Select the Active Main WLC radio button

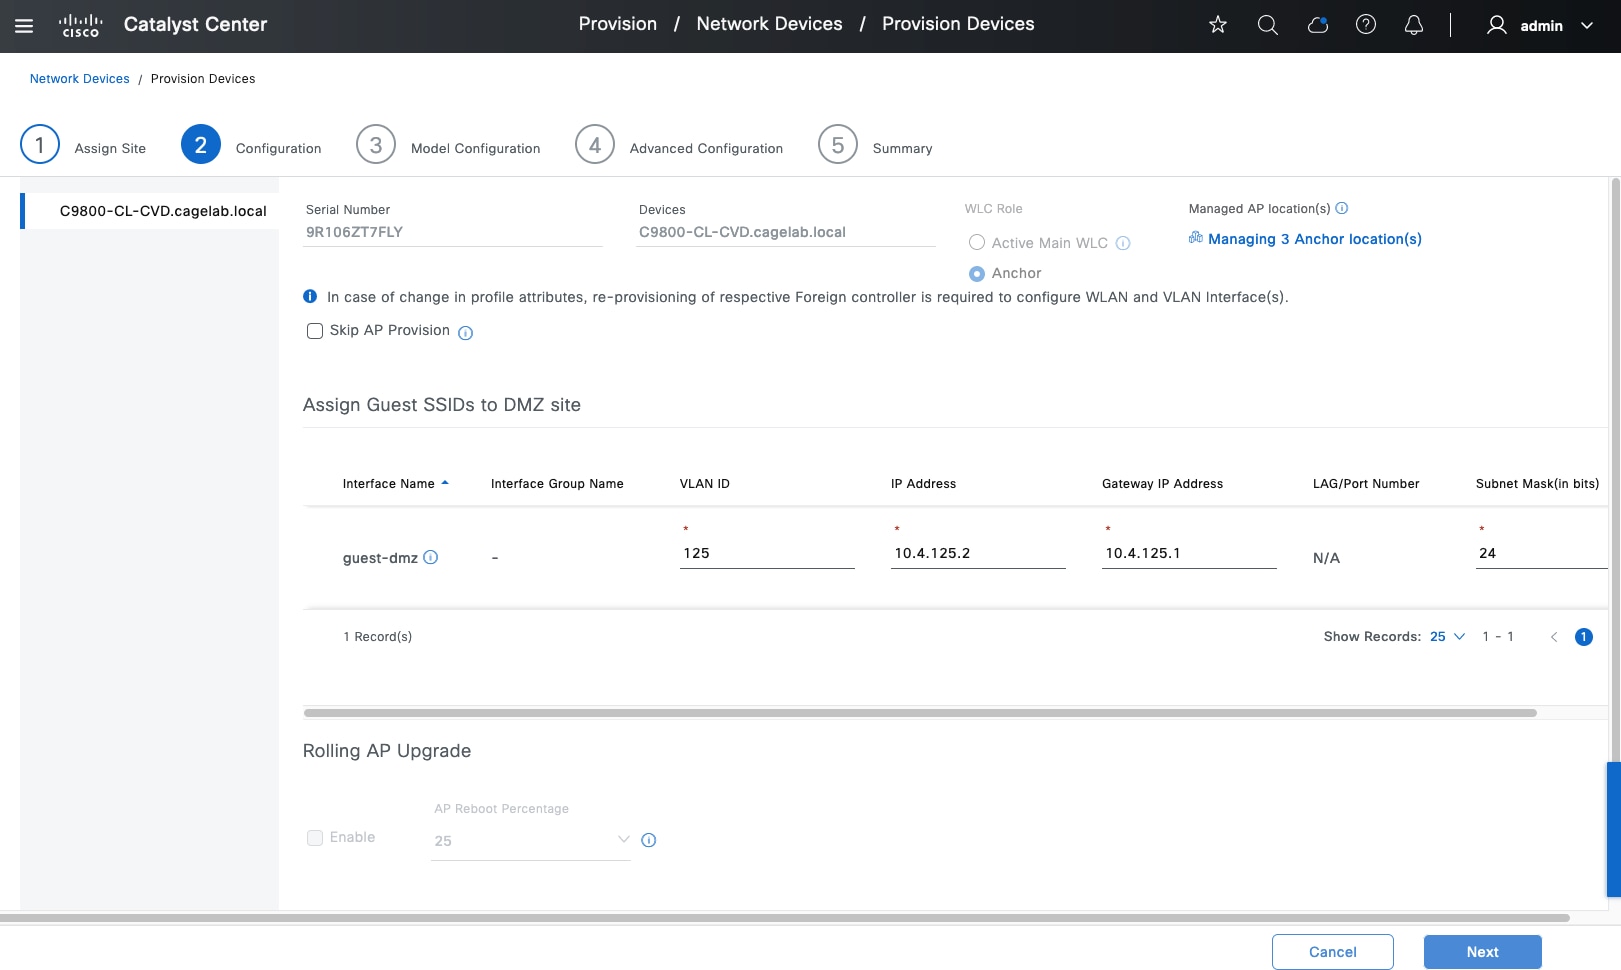[x=977, y=243]
